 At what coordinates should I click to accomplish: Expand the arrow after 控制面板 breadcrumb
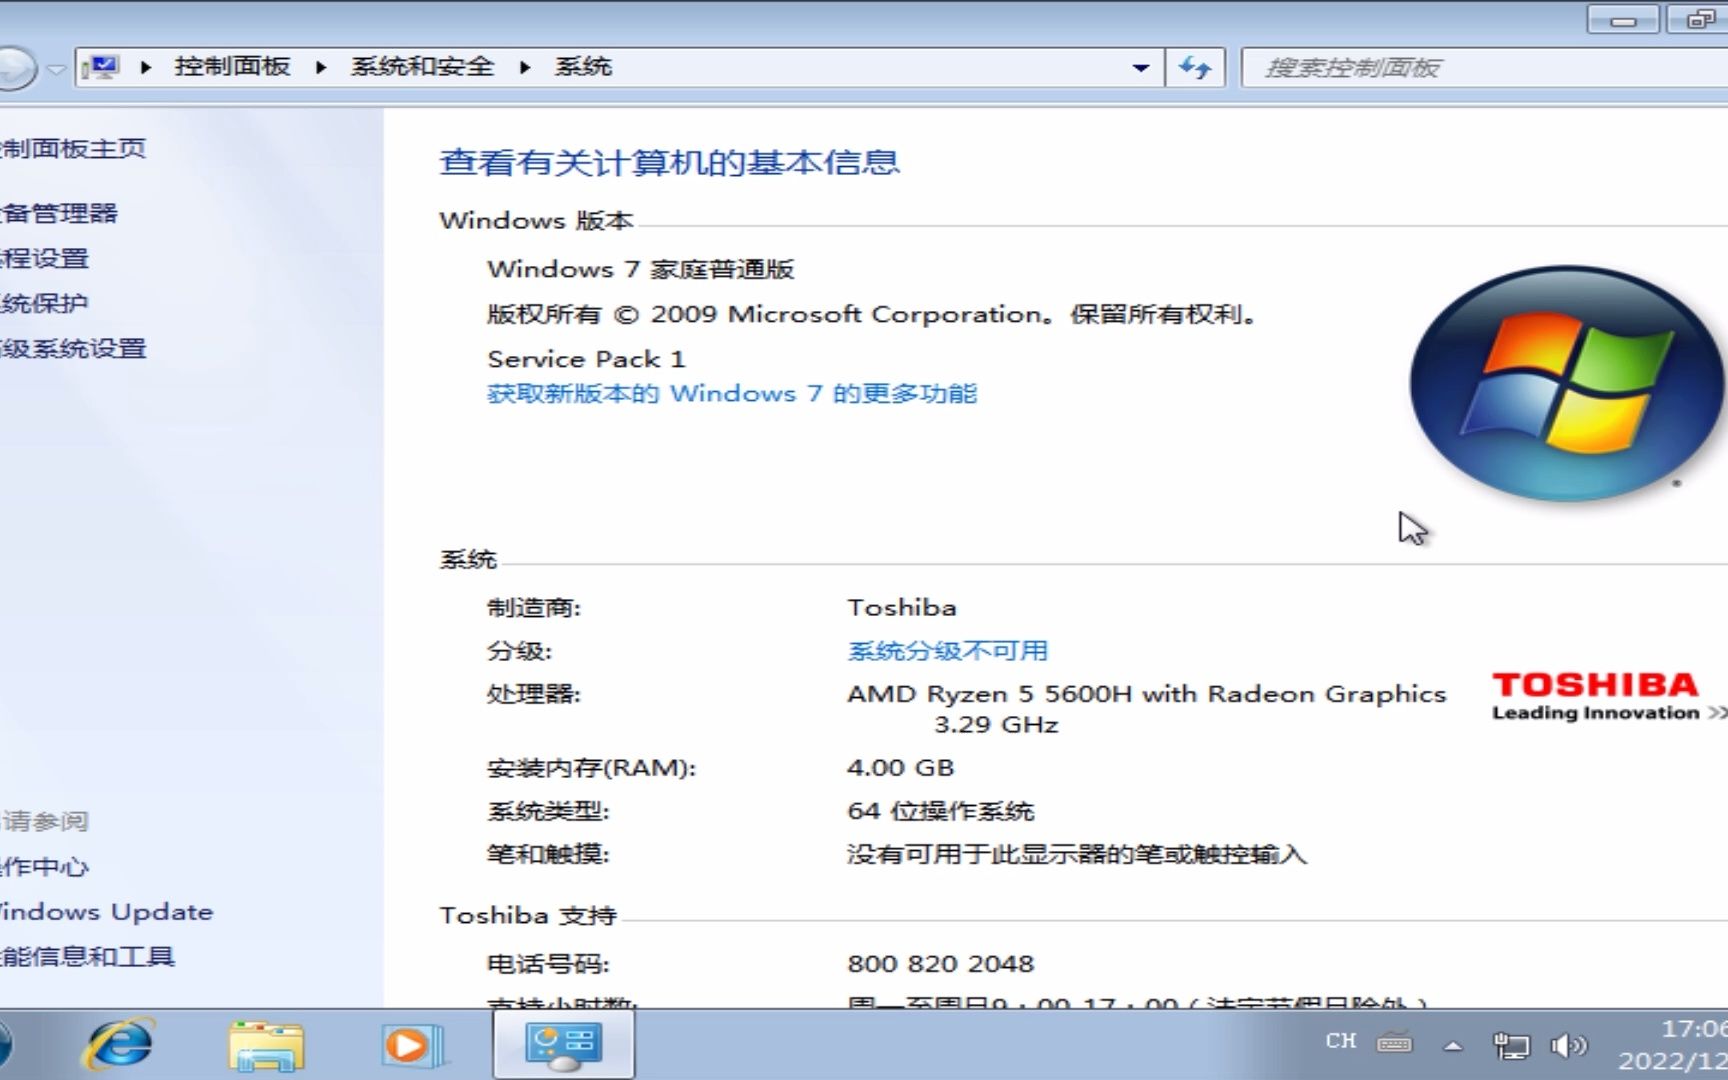click(321, 67)
